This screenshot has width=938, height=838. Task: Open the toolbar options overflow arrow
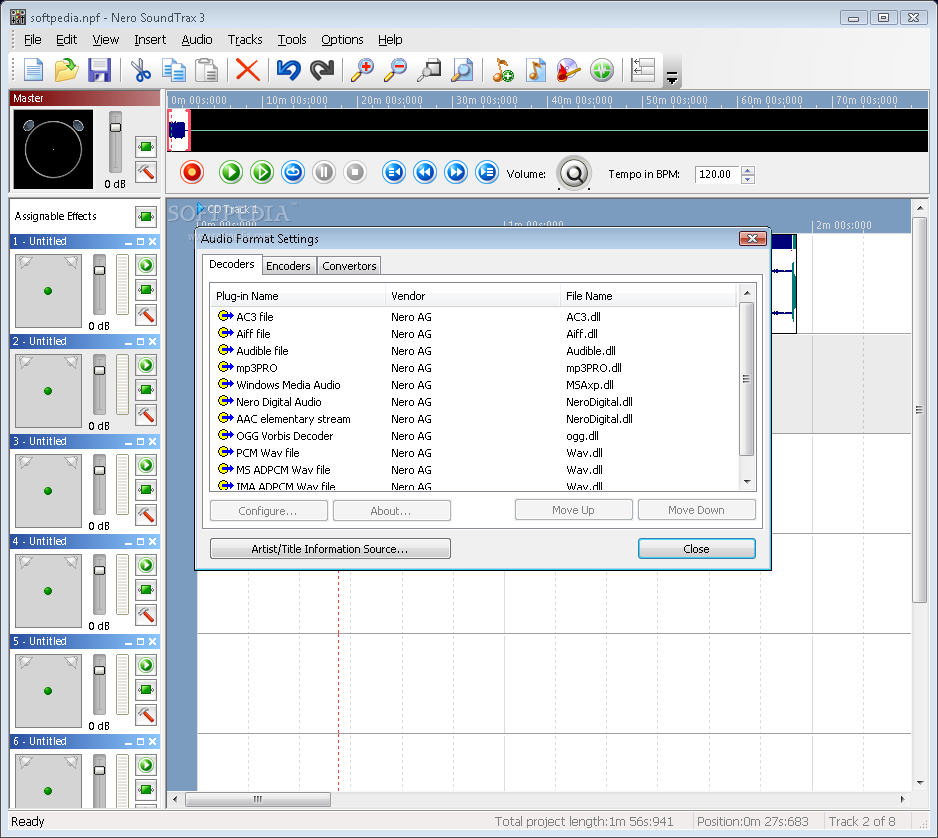[x=672, y=77]
